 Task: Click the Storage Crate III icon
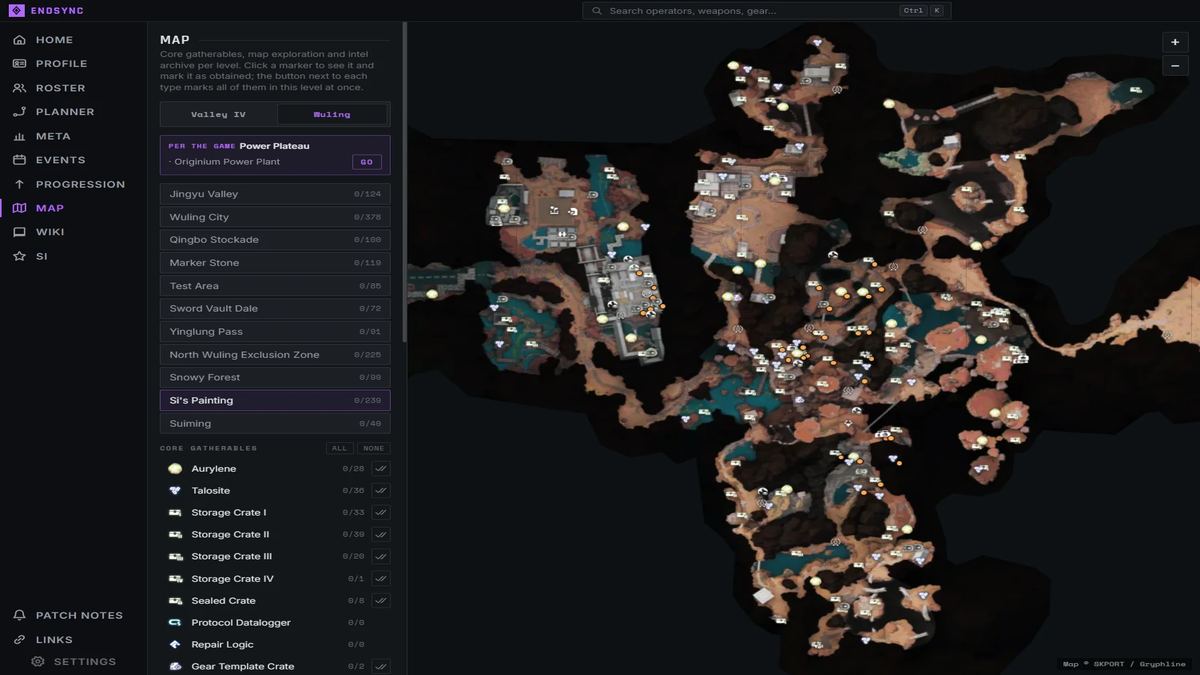point(175,556)
